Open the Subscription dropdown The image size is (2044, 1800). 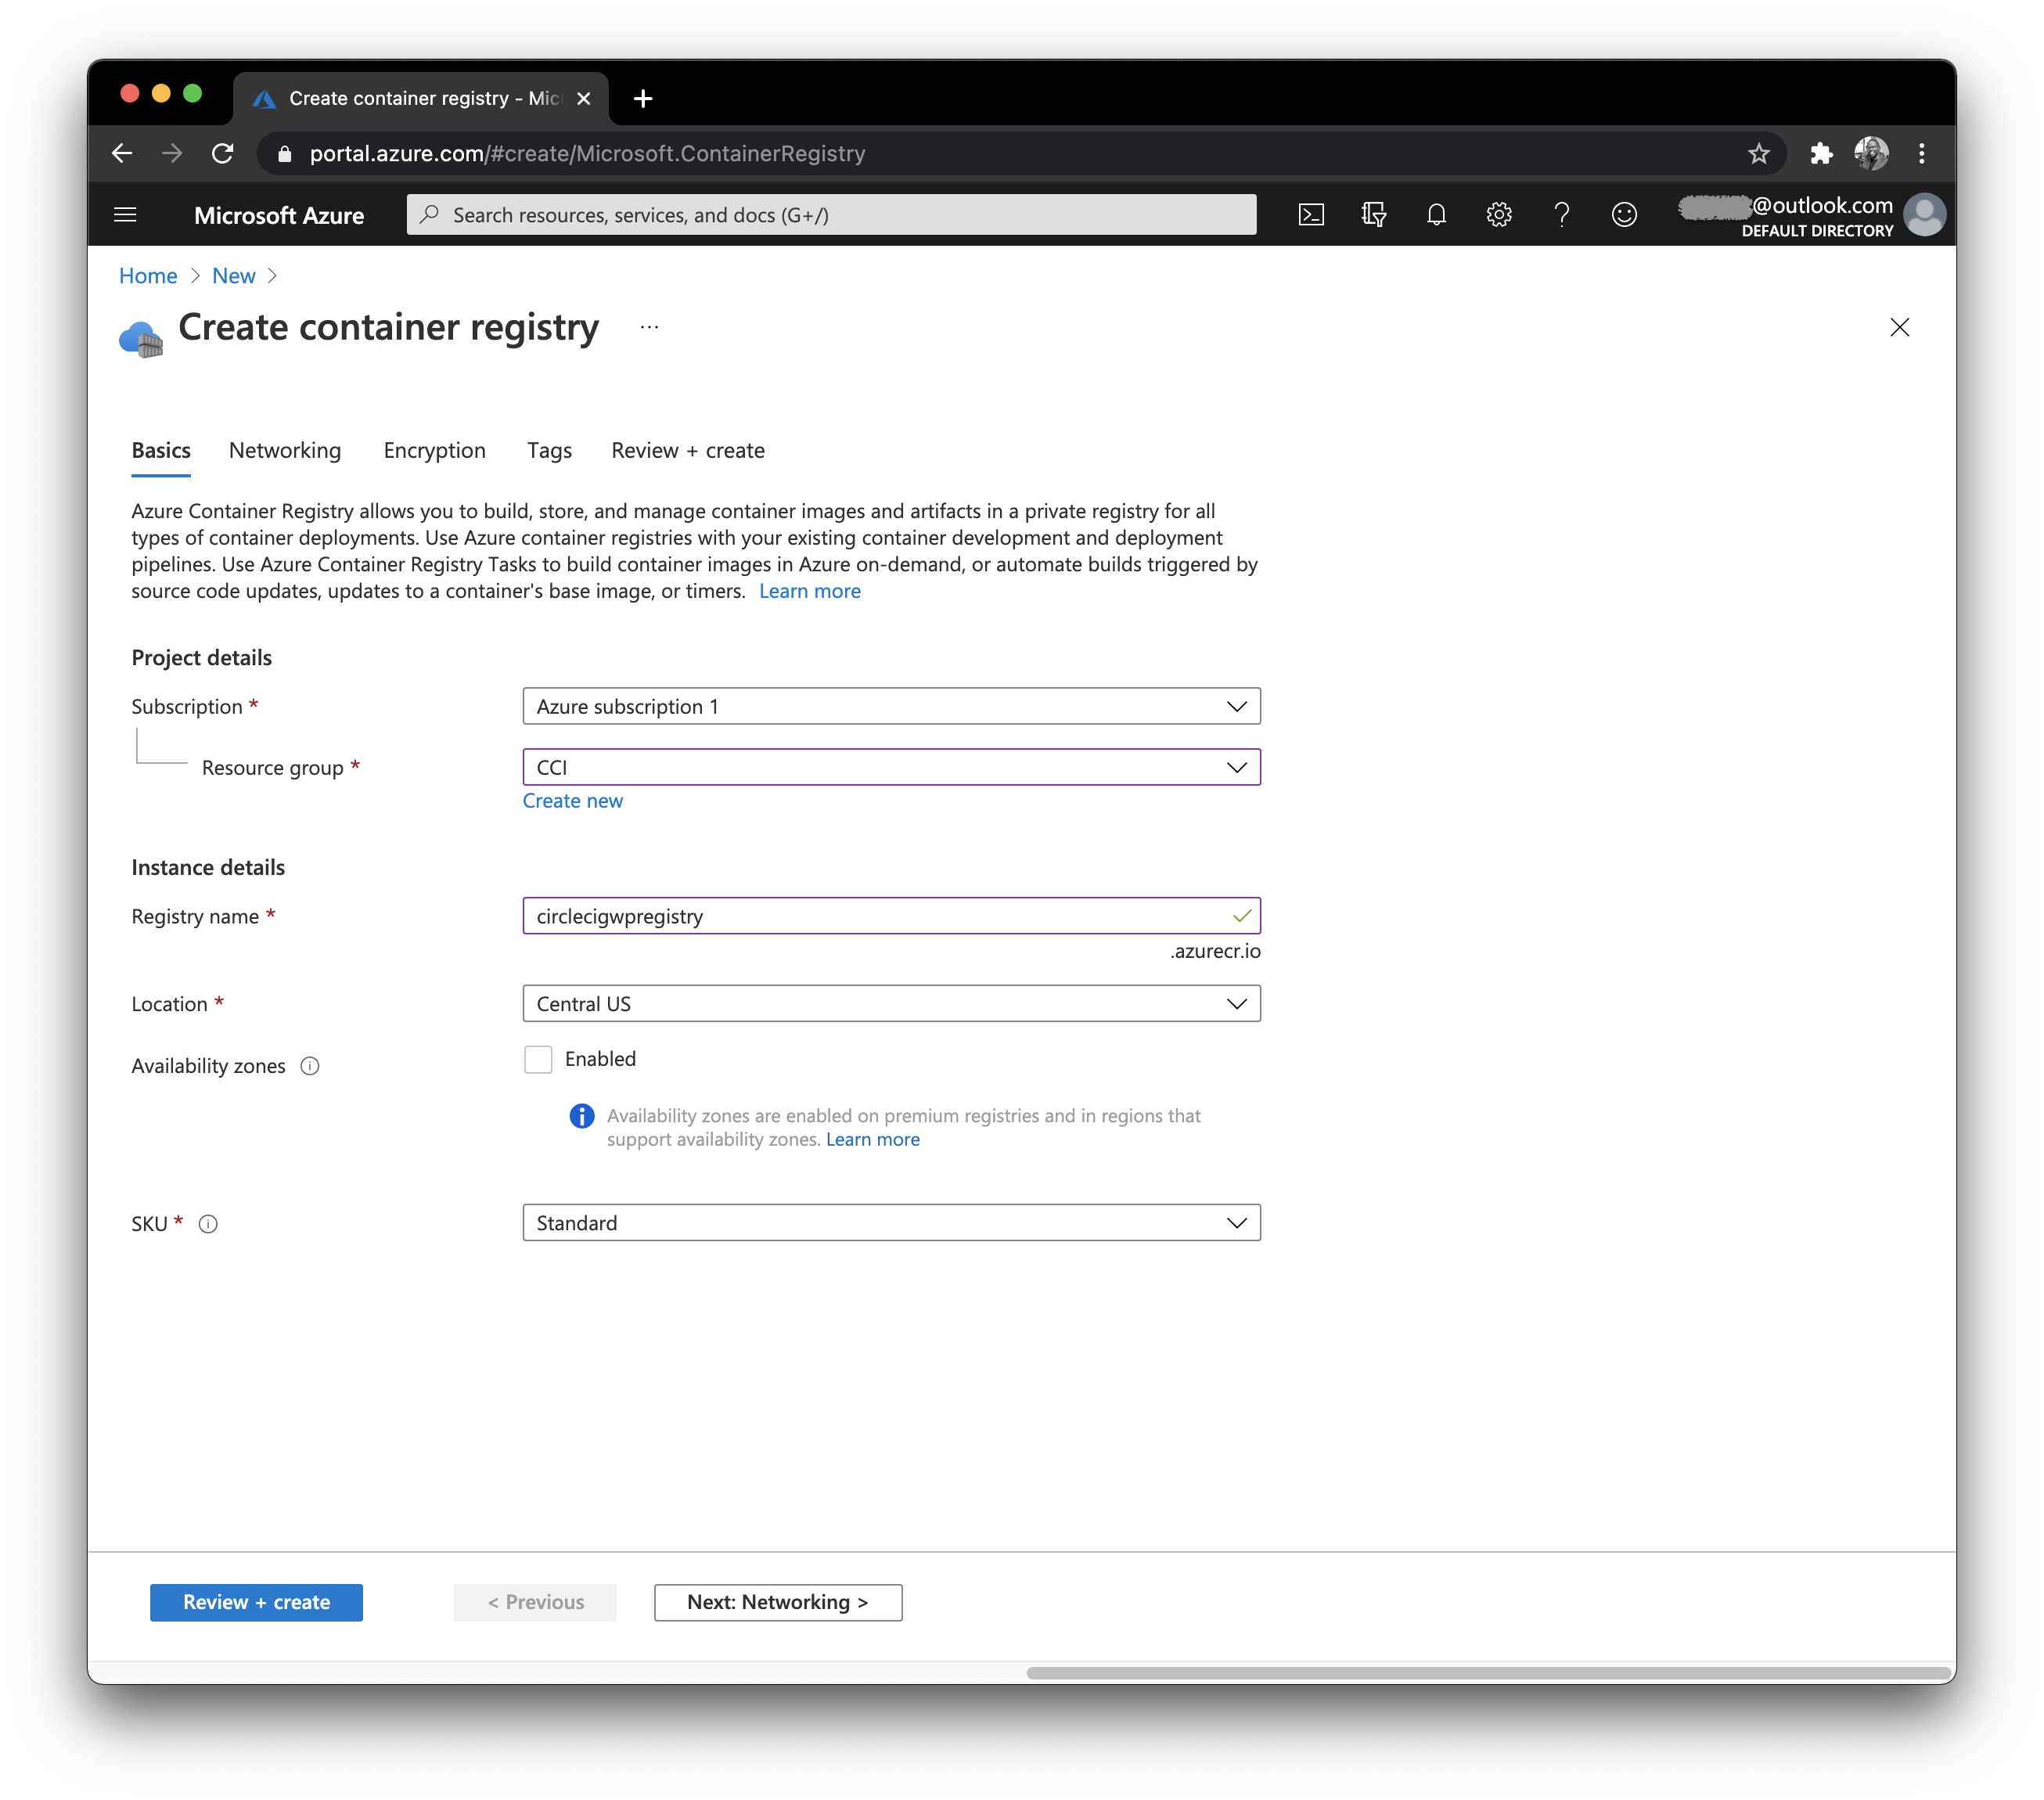coord(891,706)
